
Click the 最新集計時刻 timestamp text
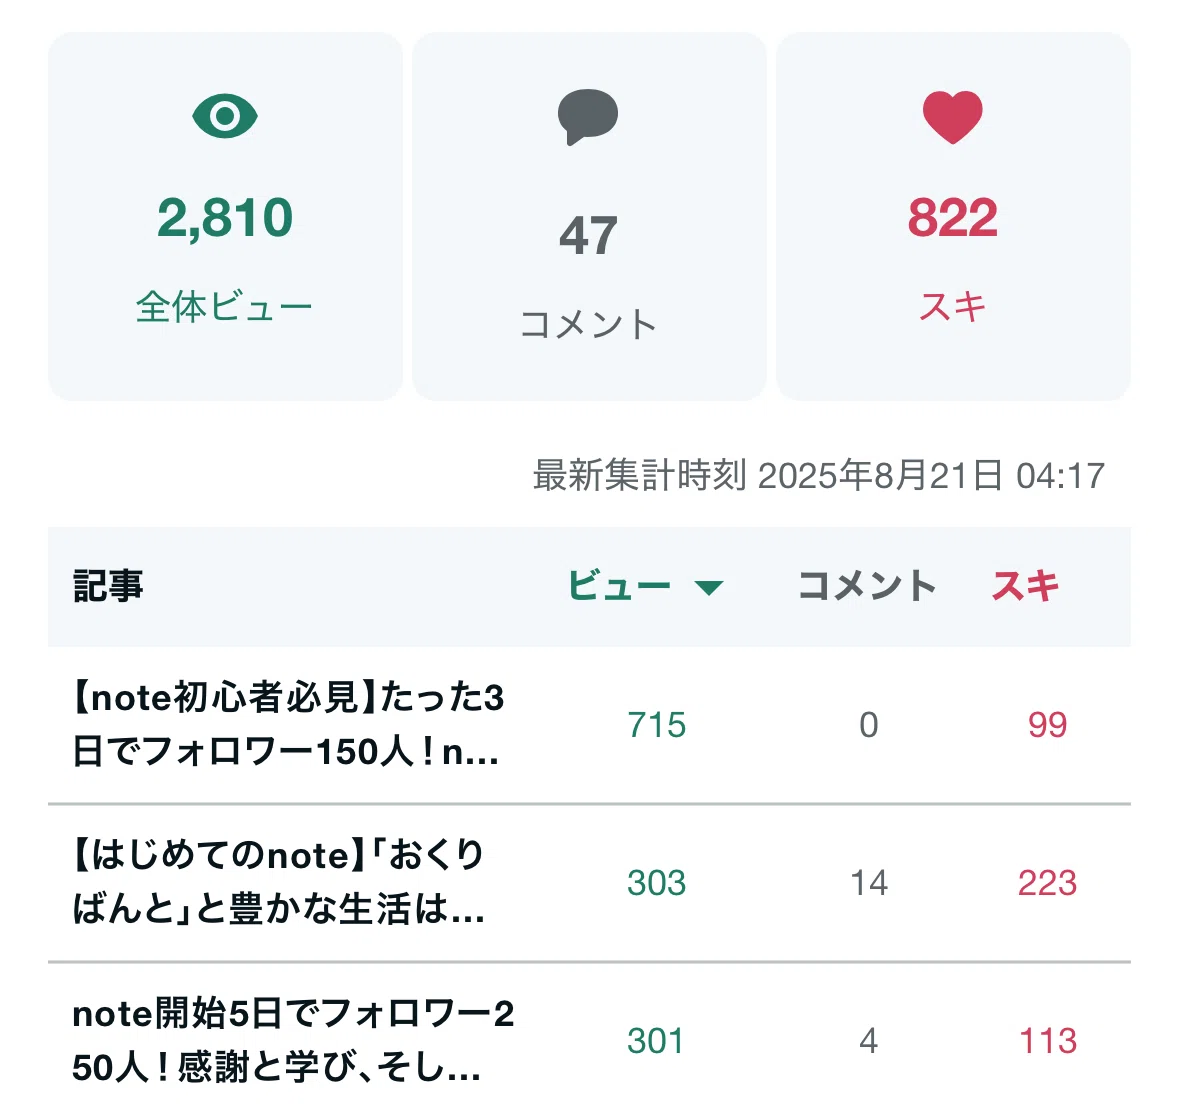pos(819,475)
